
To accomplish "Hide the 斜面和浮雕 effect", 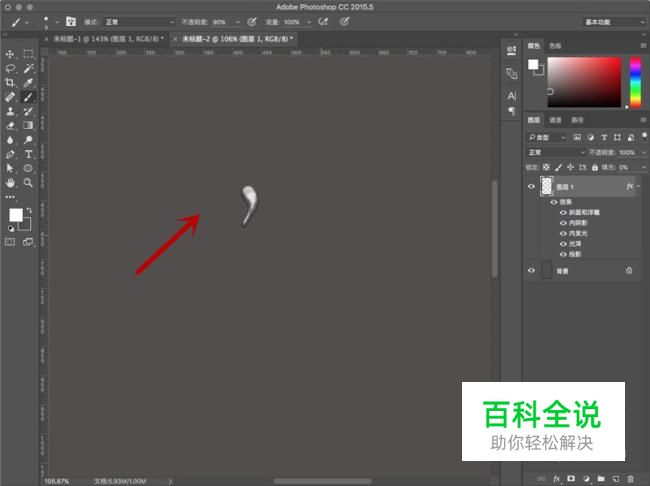I will point(563,212).
